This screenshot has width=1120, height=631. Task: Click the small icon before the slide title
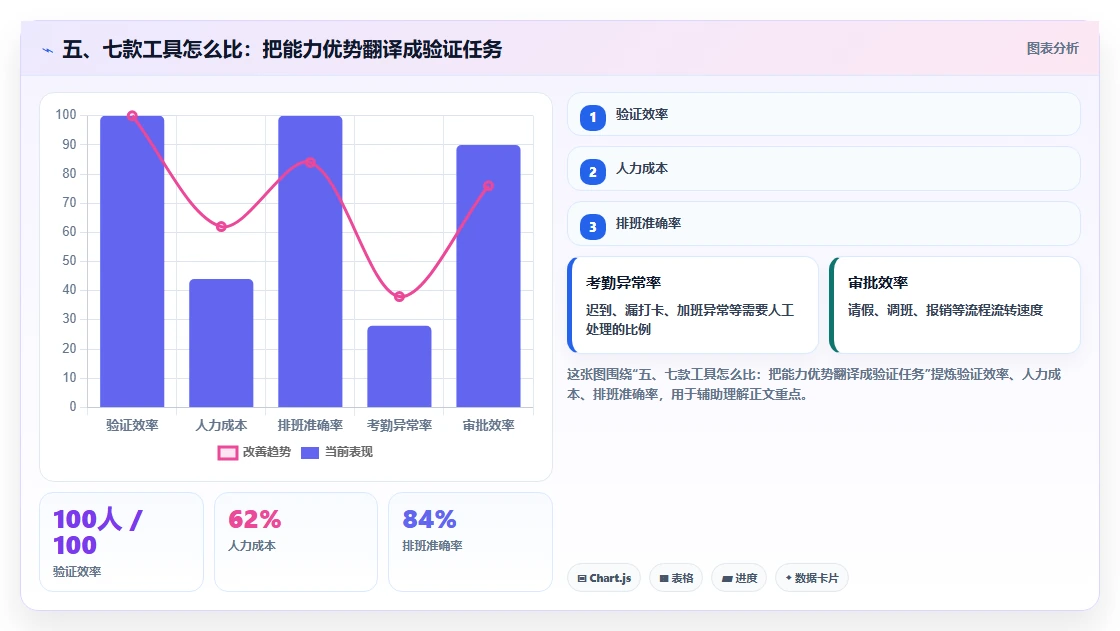click(x=48, y=50)
